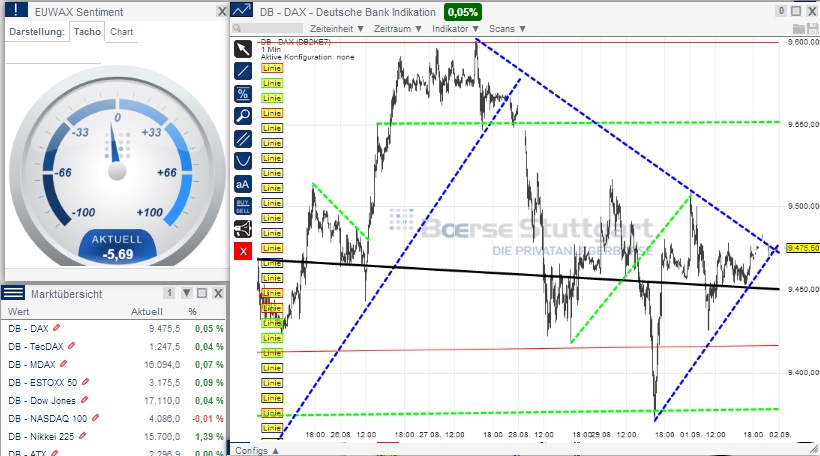Viewport: 820px width, 456px height.
Task: Switch to the Tacho display tab
Action: point(87,32)
